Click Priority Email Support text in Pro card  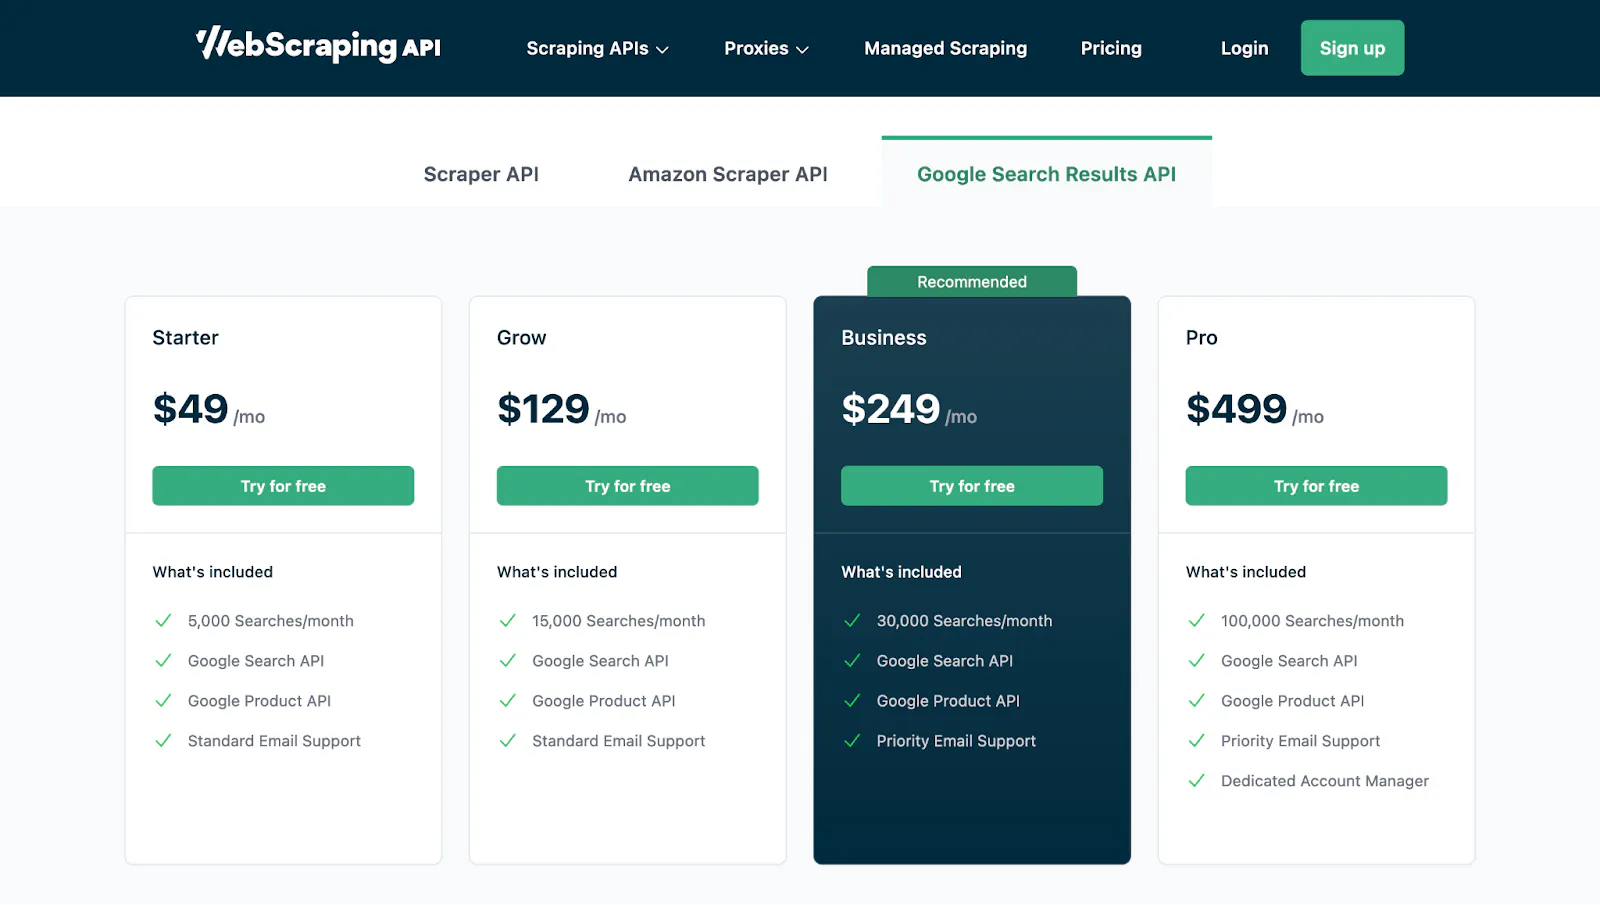[1301, 741]
